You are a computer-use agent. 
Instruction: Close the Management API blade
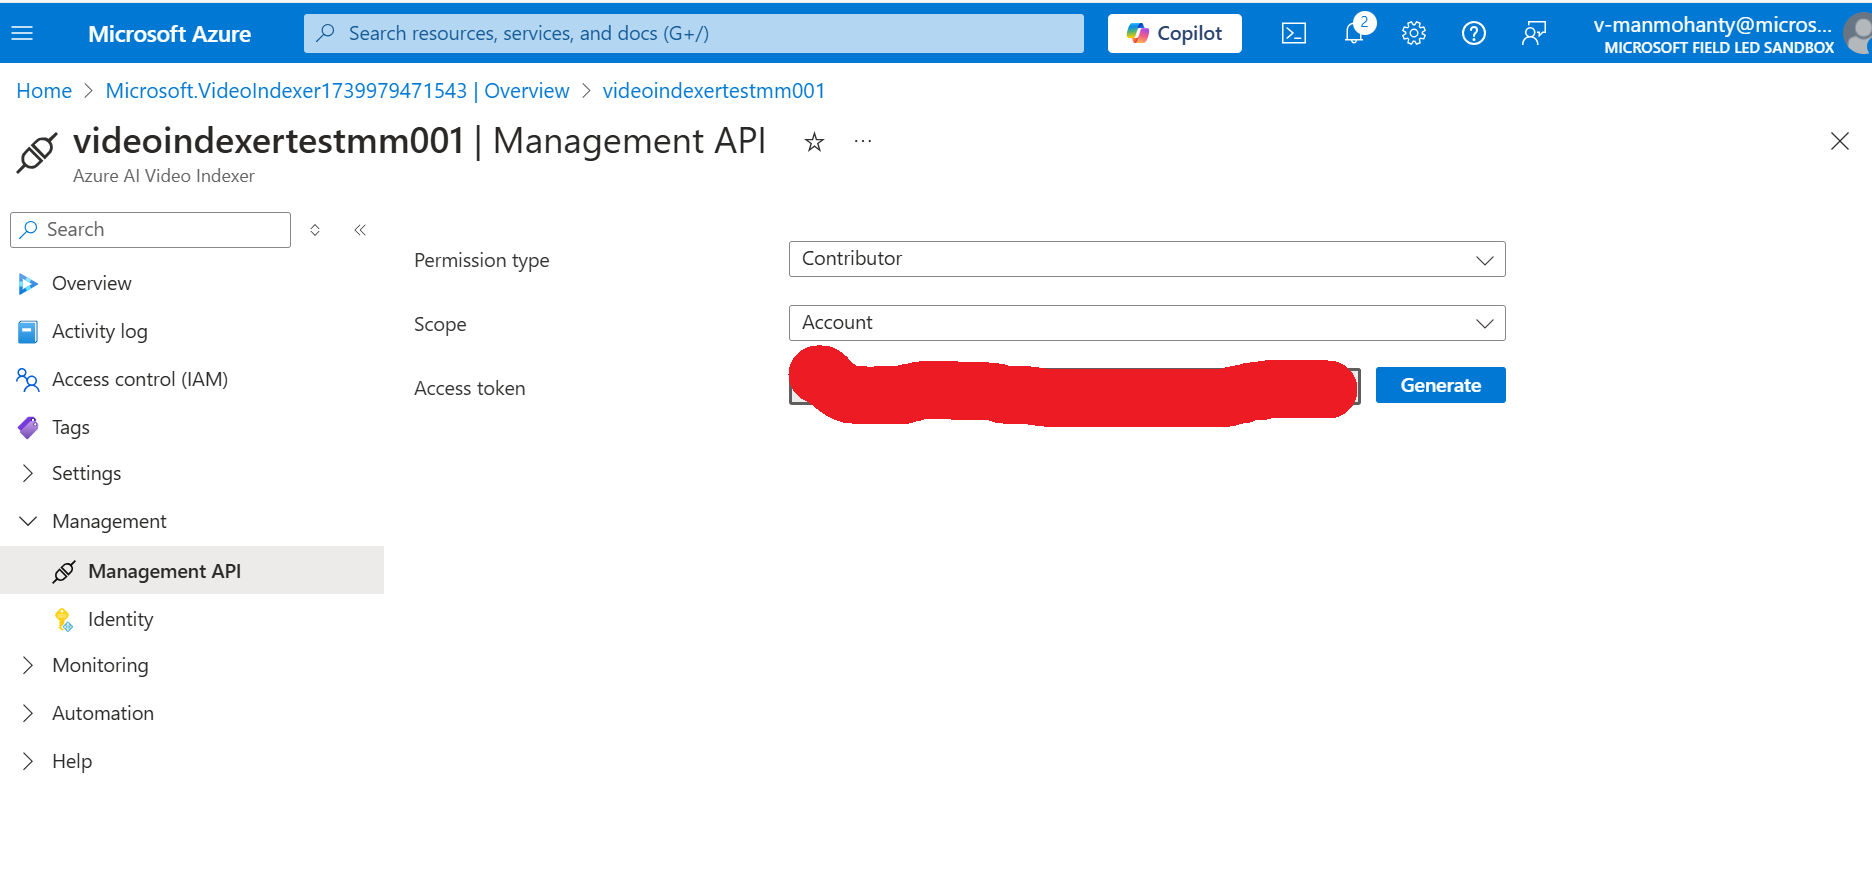1839,141
